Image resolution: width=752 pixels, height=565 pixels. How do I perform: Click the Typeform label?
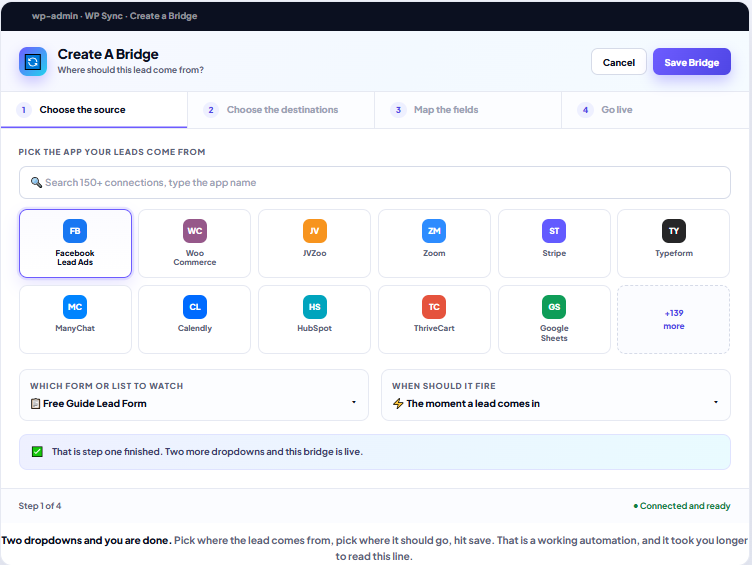pyautogui.click(x=674, y=253)
